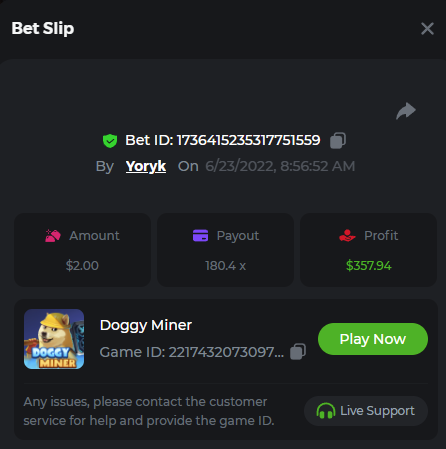Select the Doggy Miner game title
This screenshot has width=446, height=449.
(146, 325)
